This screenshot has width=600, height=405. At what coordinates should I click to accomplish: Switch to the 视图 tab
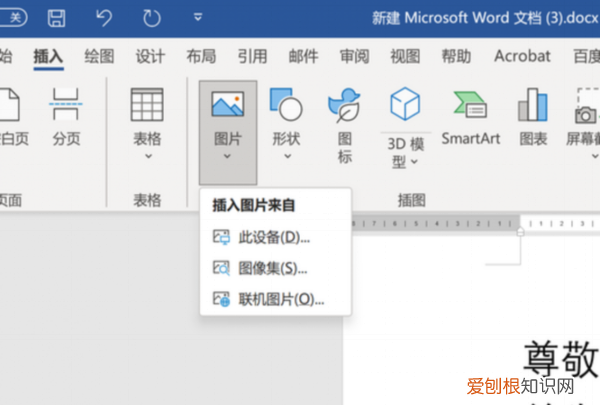(405, 57)
